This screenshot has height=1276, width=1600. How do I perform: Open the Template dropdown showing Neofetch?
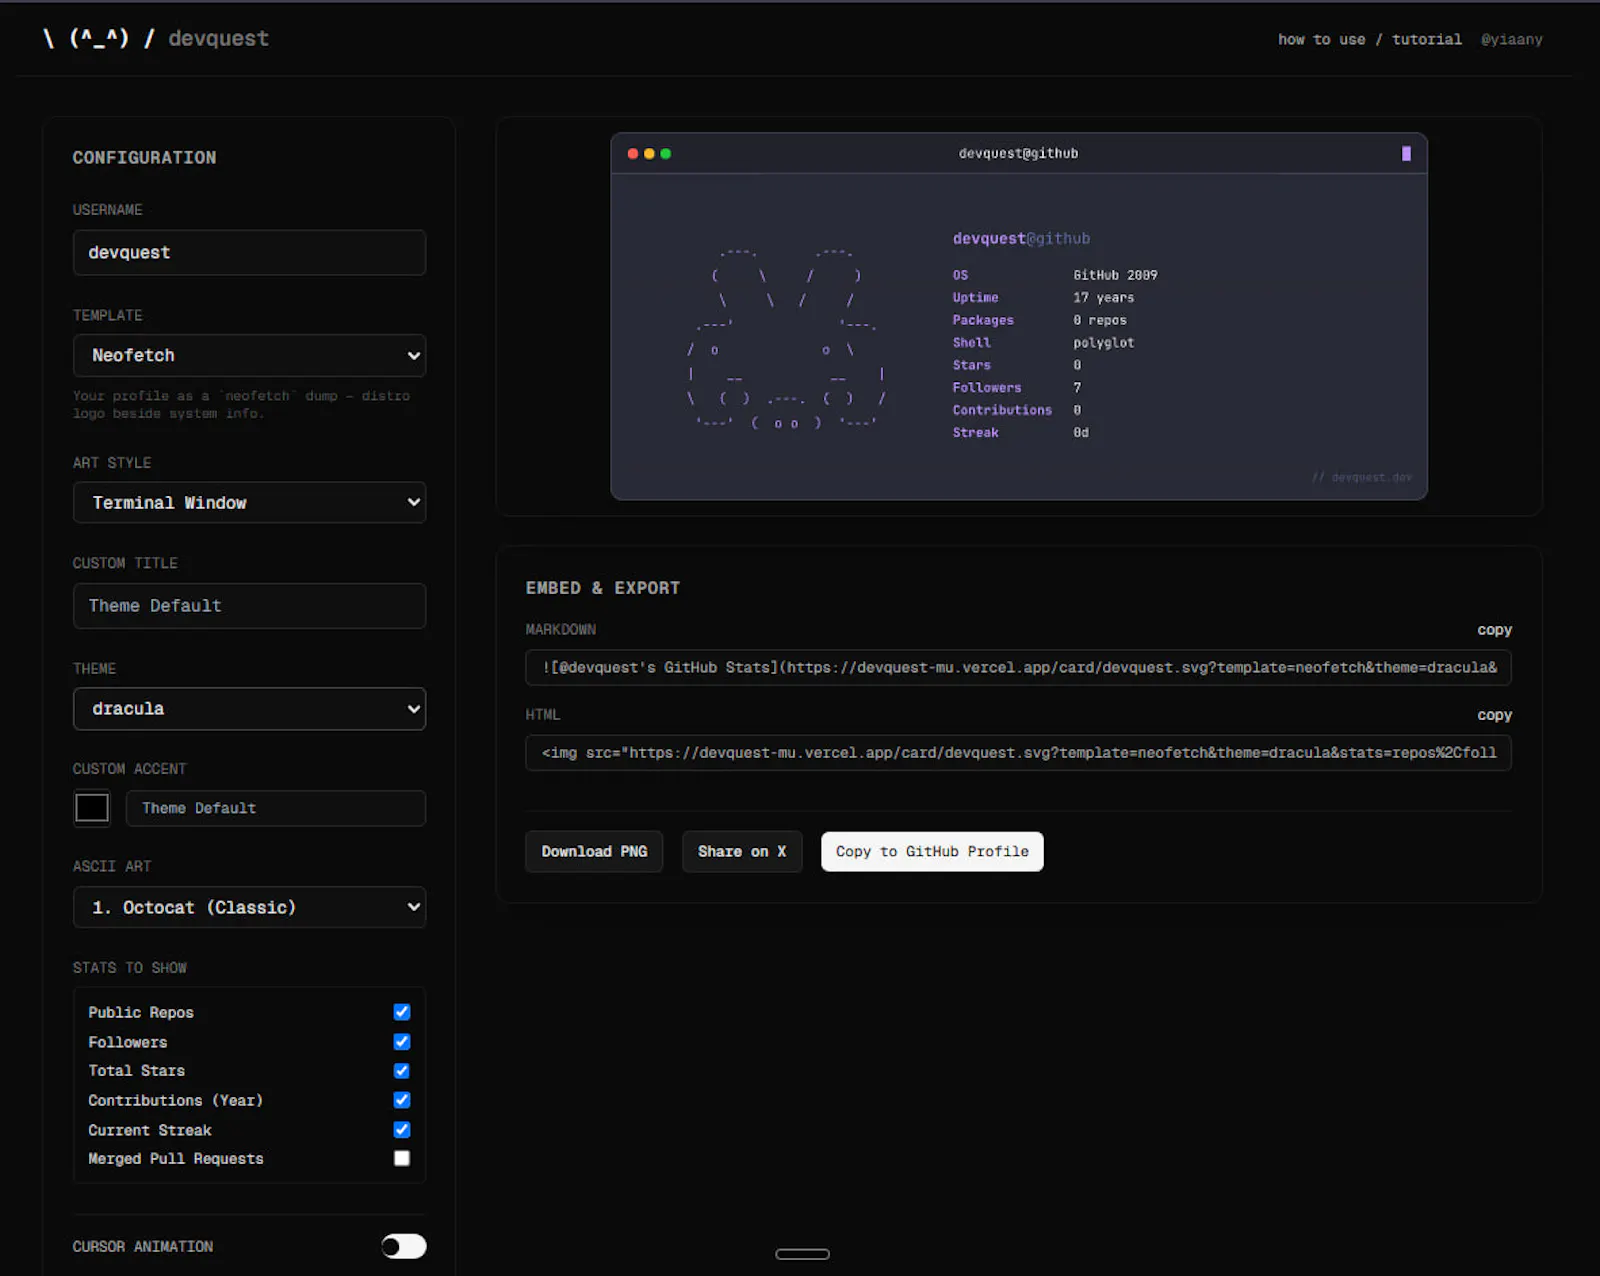(249, 356)
